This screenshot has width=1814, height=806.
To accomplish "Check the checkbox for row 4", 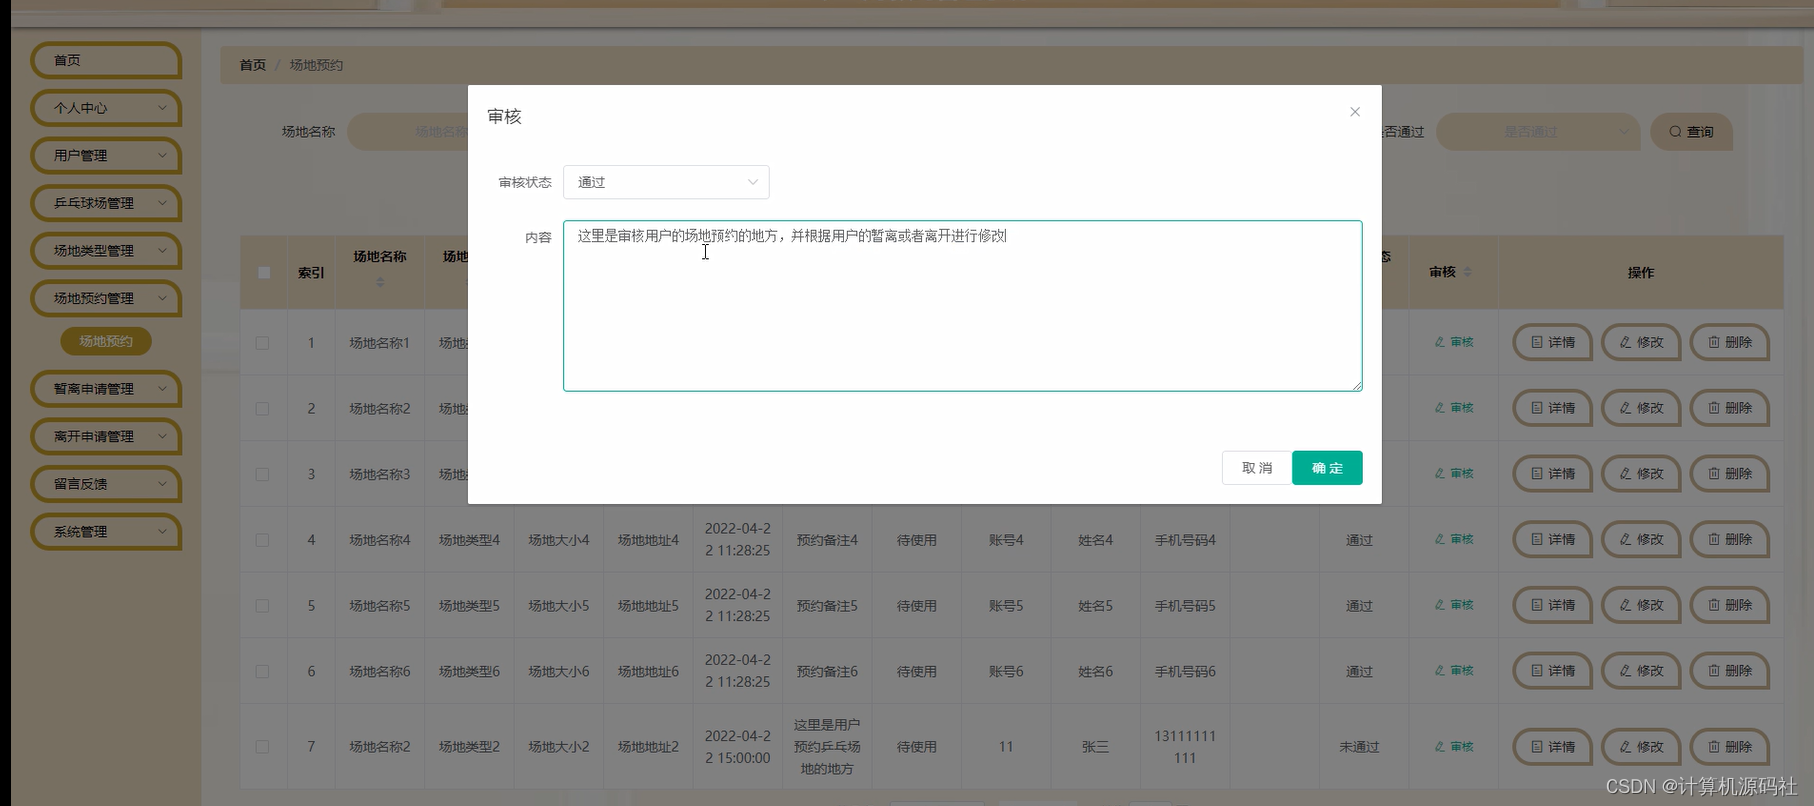I will pos(262,540).
